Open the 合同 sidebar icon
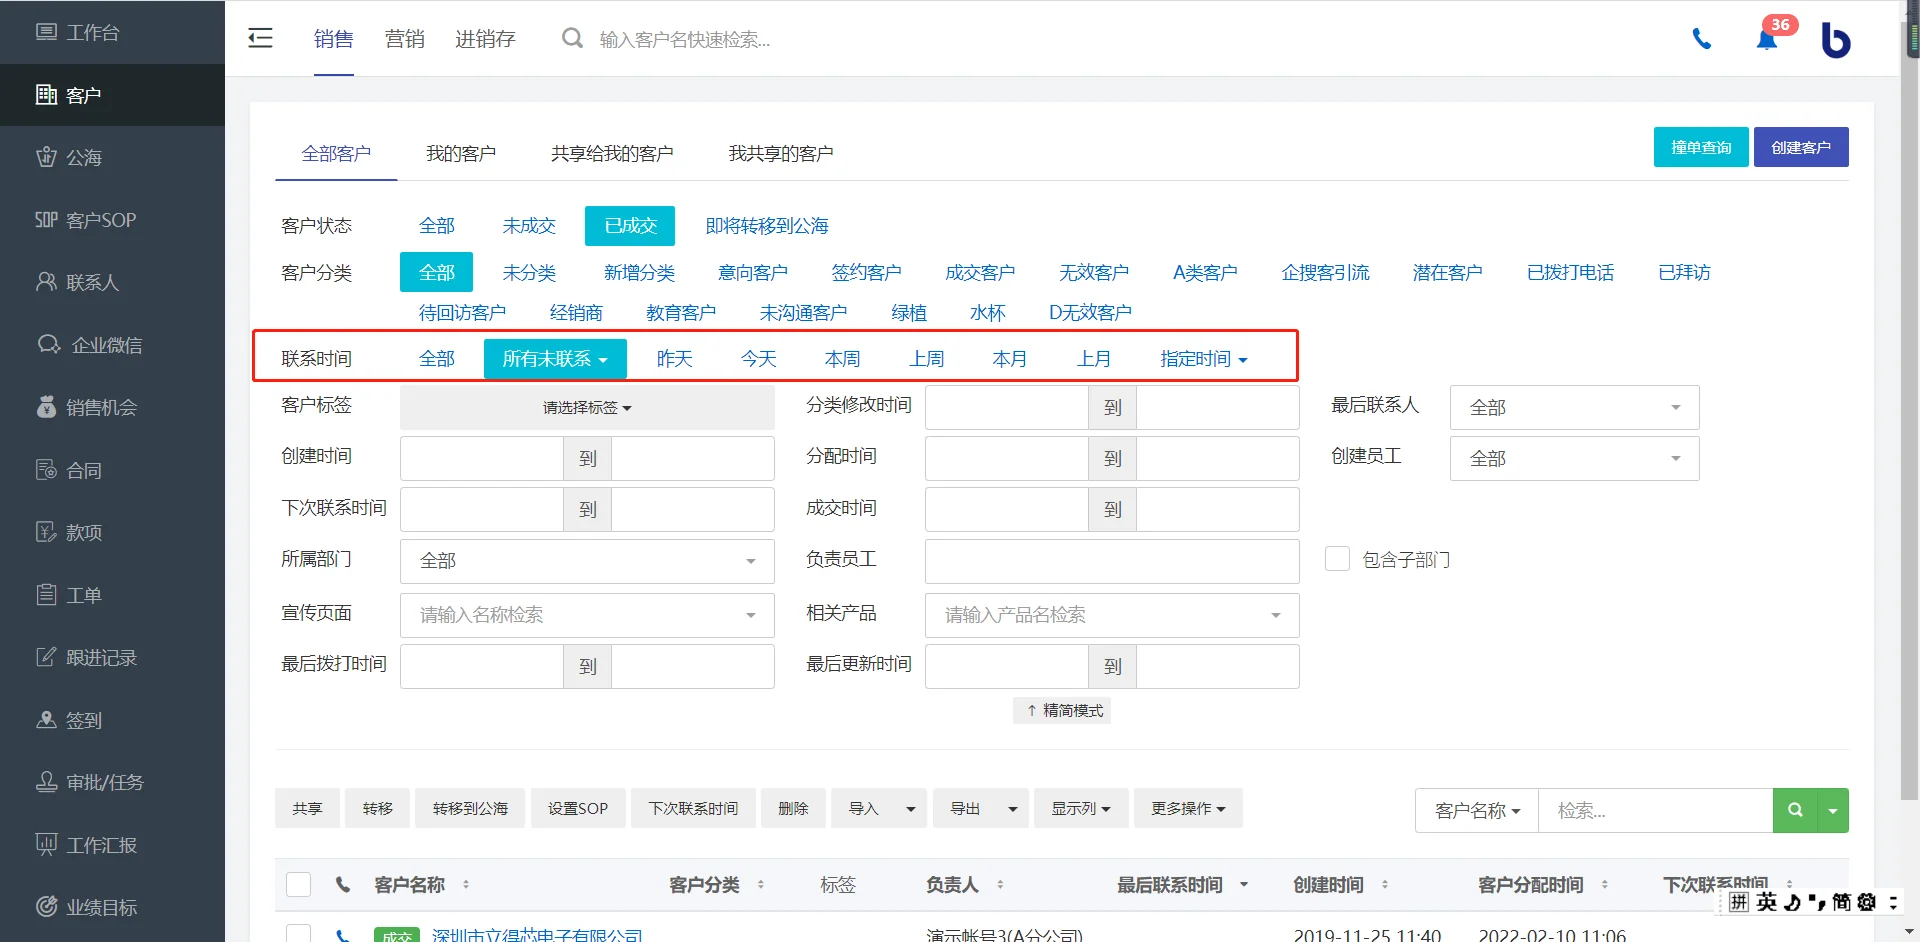1920x942 pixels. (x=46, y=470)
